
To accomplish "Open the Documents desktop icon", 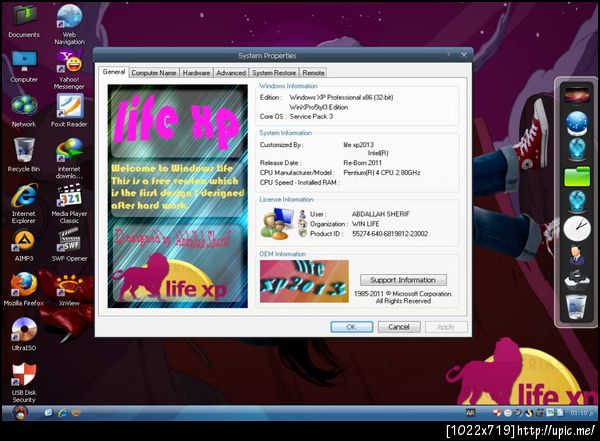I will tap(24, 21).
